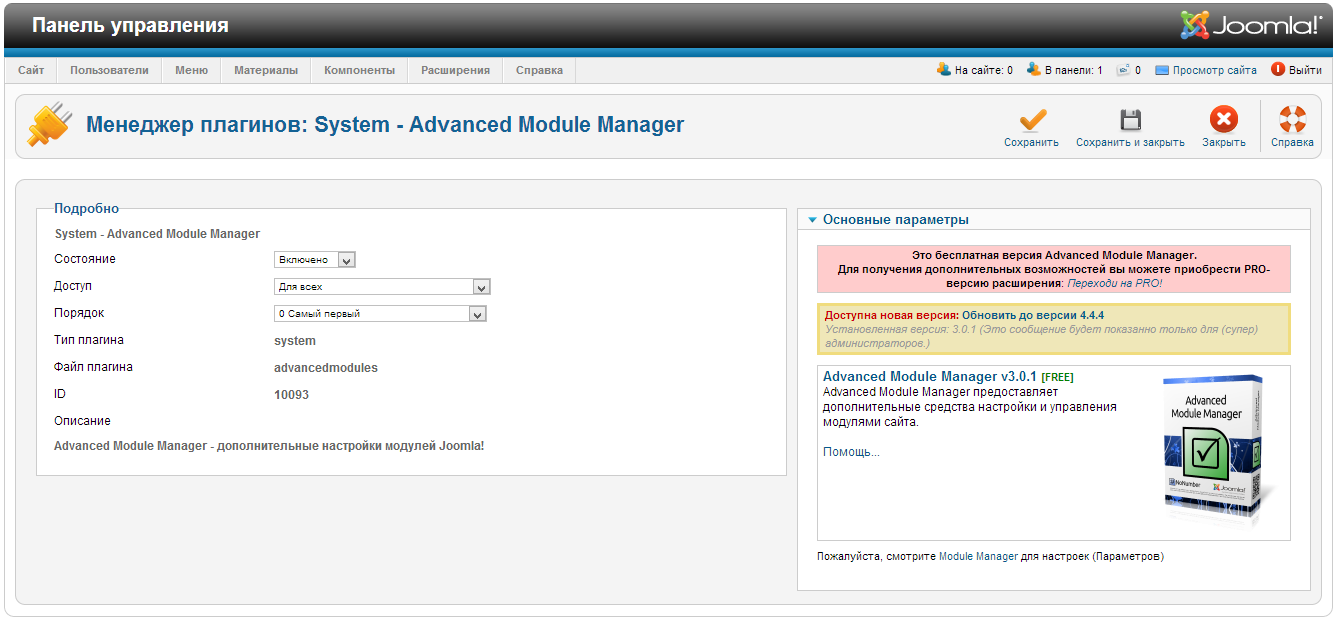The image size is (1341, 621).
Task: Click the plugin type value system
Action: [x=295, y=341]
